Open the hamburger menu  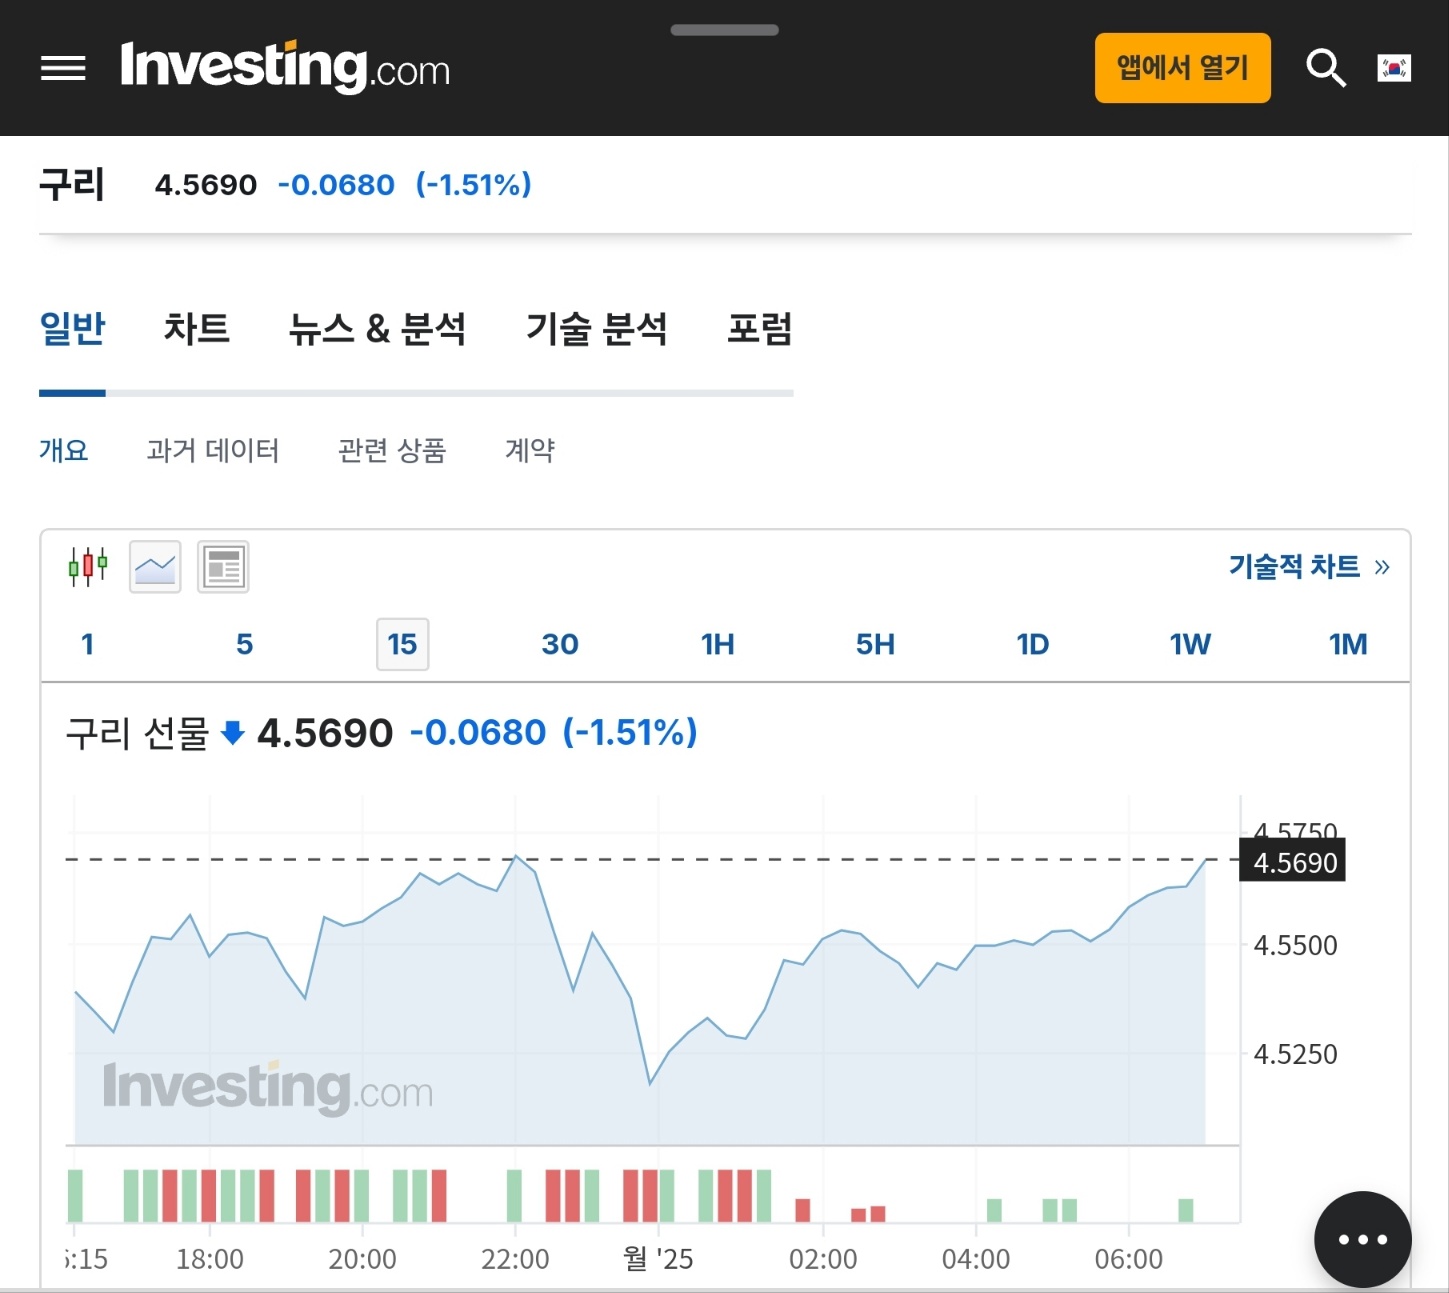(x=63, y=68)
